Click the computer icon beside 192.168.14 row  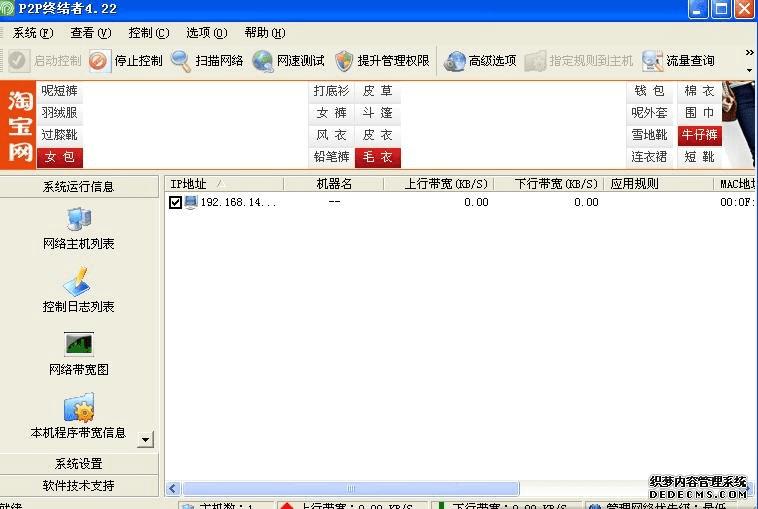click(191, 202)
